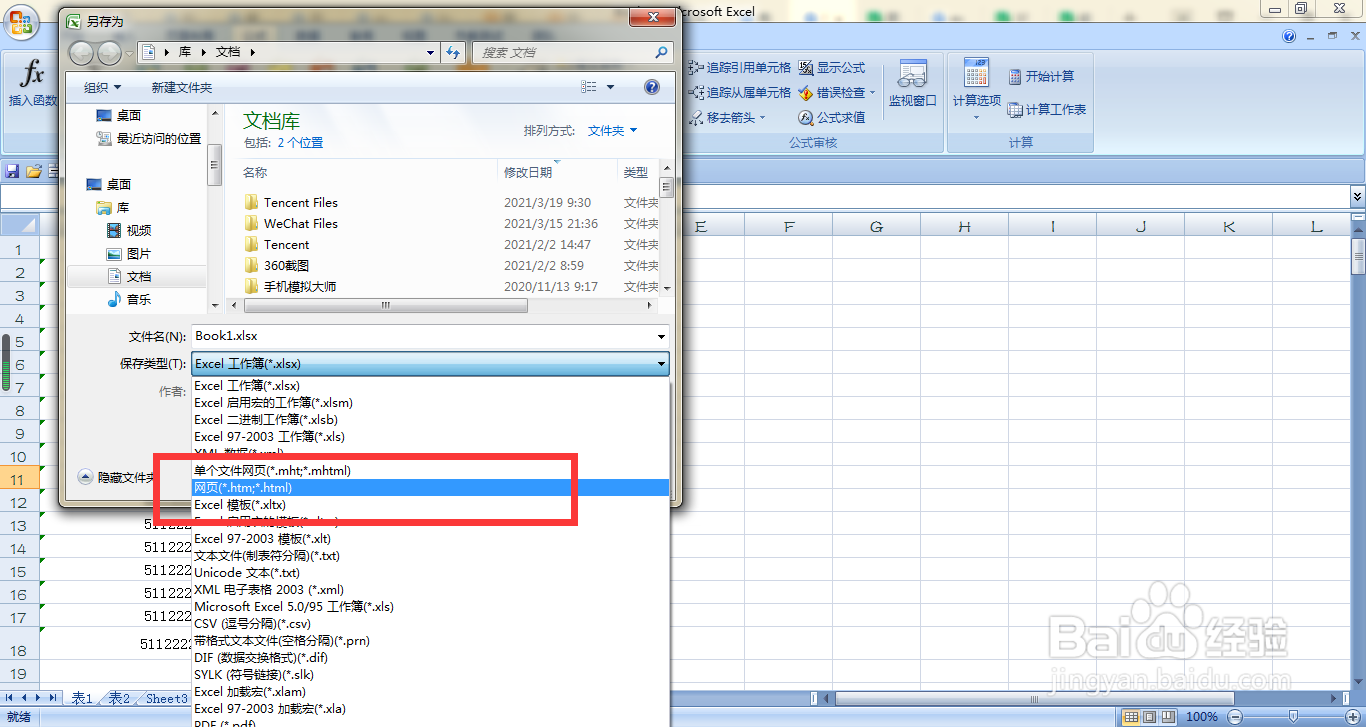Open the save type (保存类型) combo box
Viewport: 1366px width, 727px height.
(x=430, y=364)
